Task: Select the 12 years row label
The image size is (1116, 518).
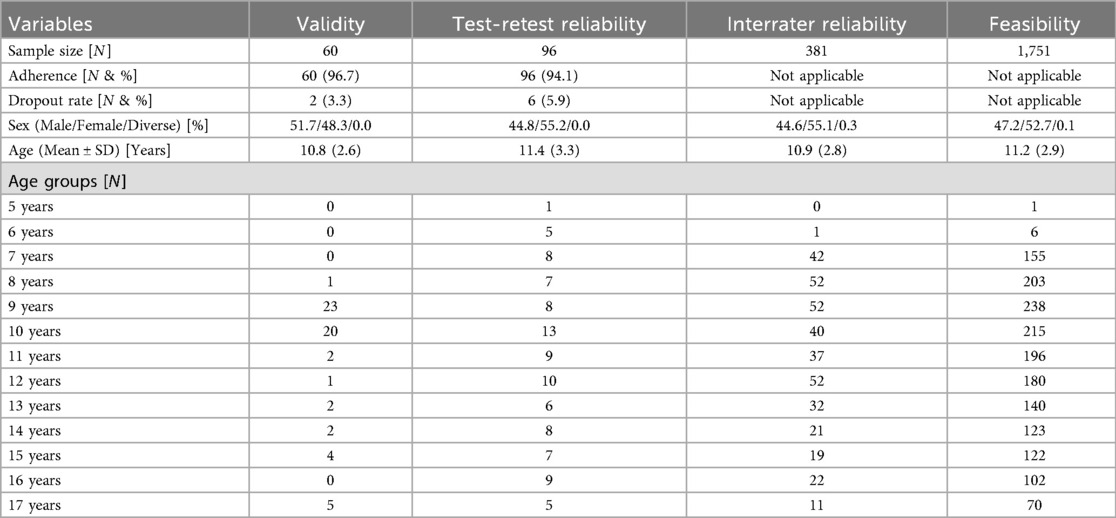Action: [35, 381]
